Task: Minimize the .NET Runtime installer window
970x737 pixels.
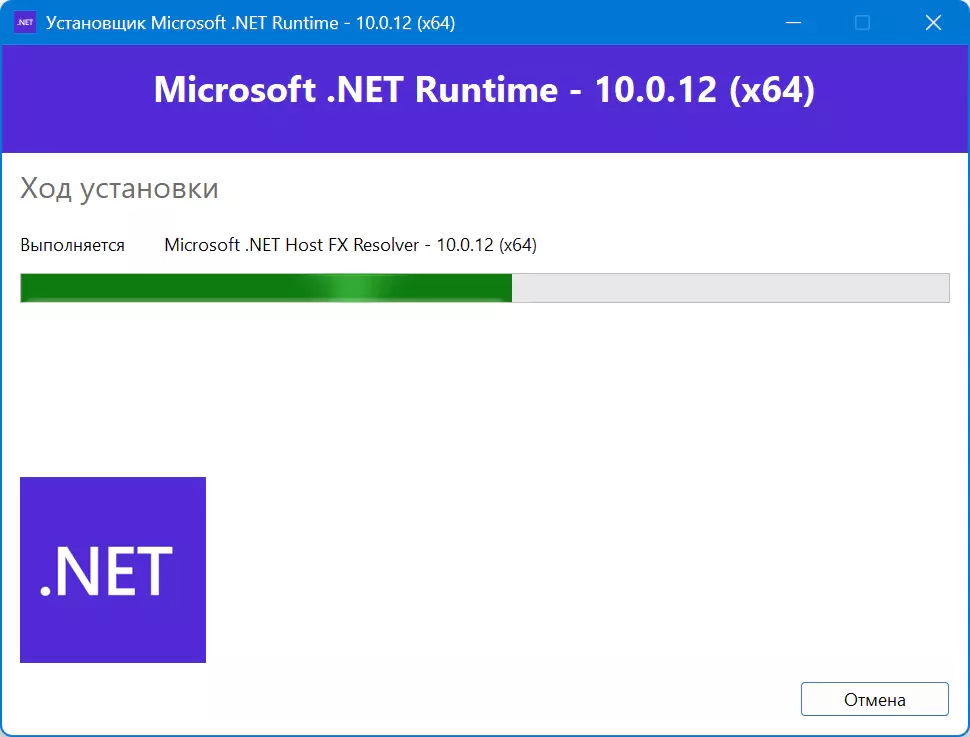Action: (793, 23)
